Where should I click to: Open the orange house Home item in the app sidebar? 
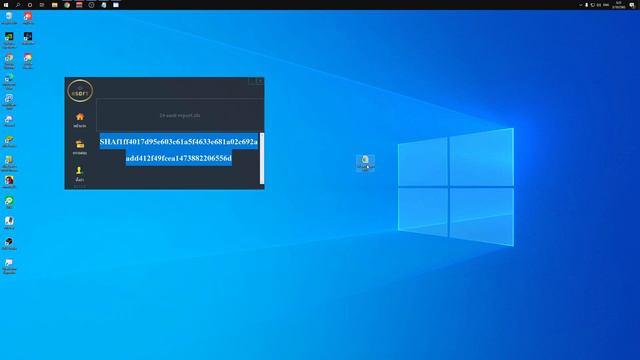(80, 120)
